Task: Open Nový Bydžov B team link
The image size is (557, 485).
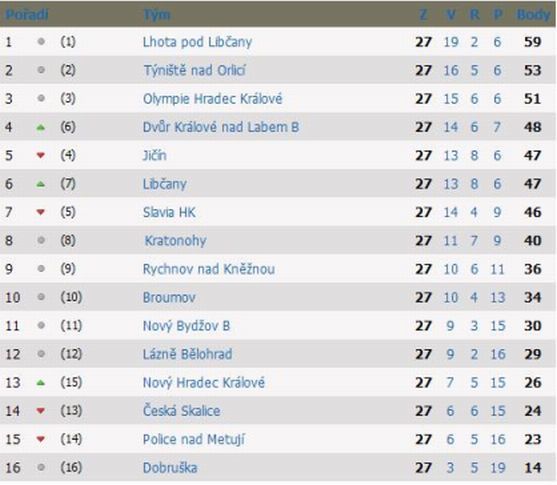Action: pyautogui.click(x=186, y=326)
